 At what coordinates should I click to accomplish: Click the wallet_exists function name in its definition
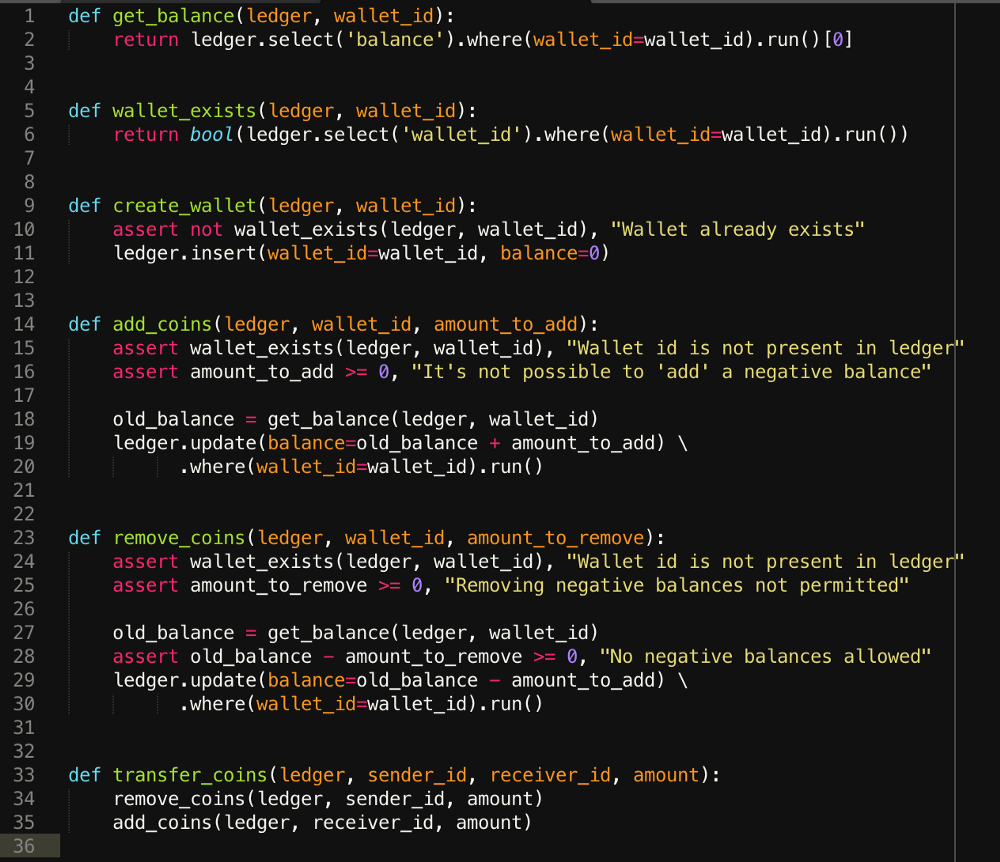pyautogui.click(x=184, y=111)
